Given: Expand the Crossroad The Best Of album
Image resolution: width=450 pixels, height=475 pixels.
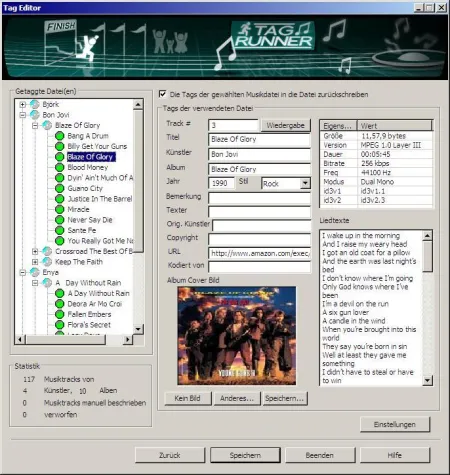Looking at the screenshot, I should coord(35,251).
